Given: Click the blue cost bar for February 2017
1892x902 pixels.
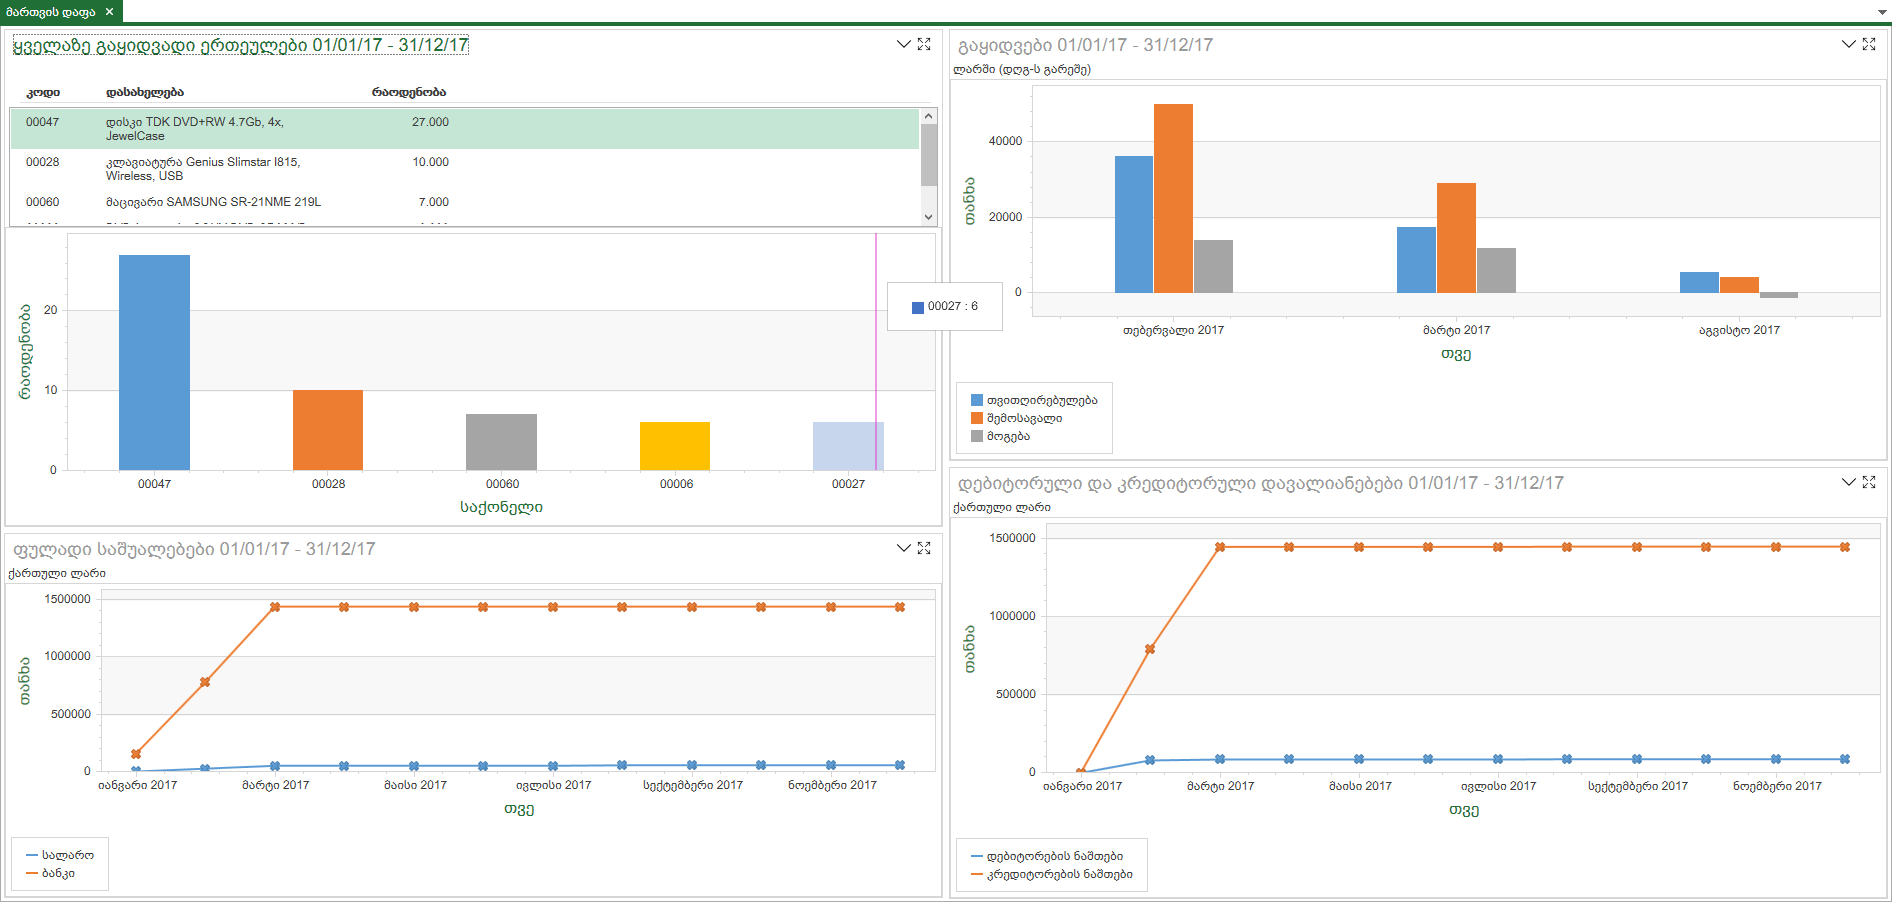Looking at the screenshot, I should click(1134, 224).
